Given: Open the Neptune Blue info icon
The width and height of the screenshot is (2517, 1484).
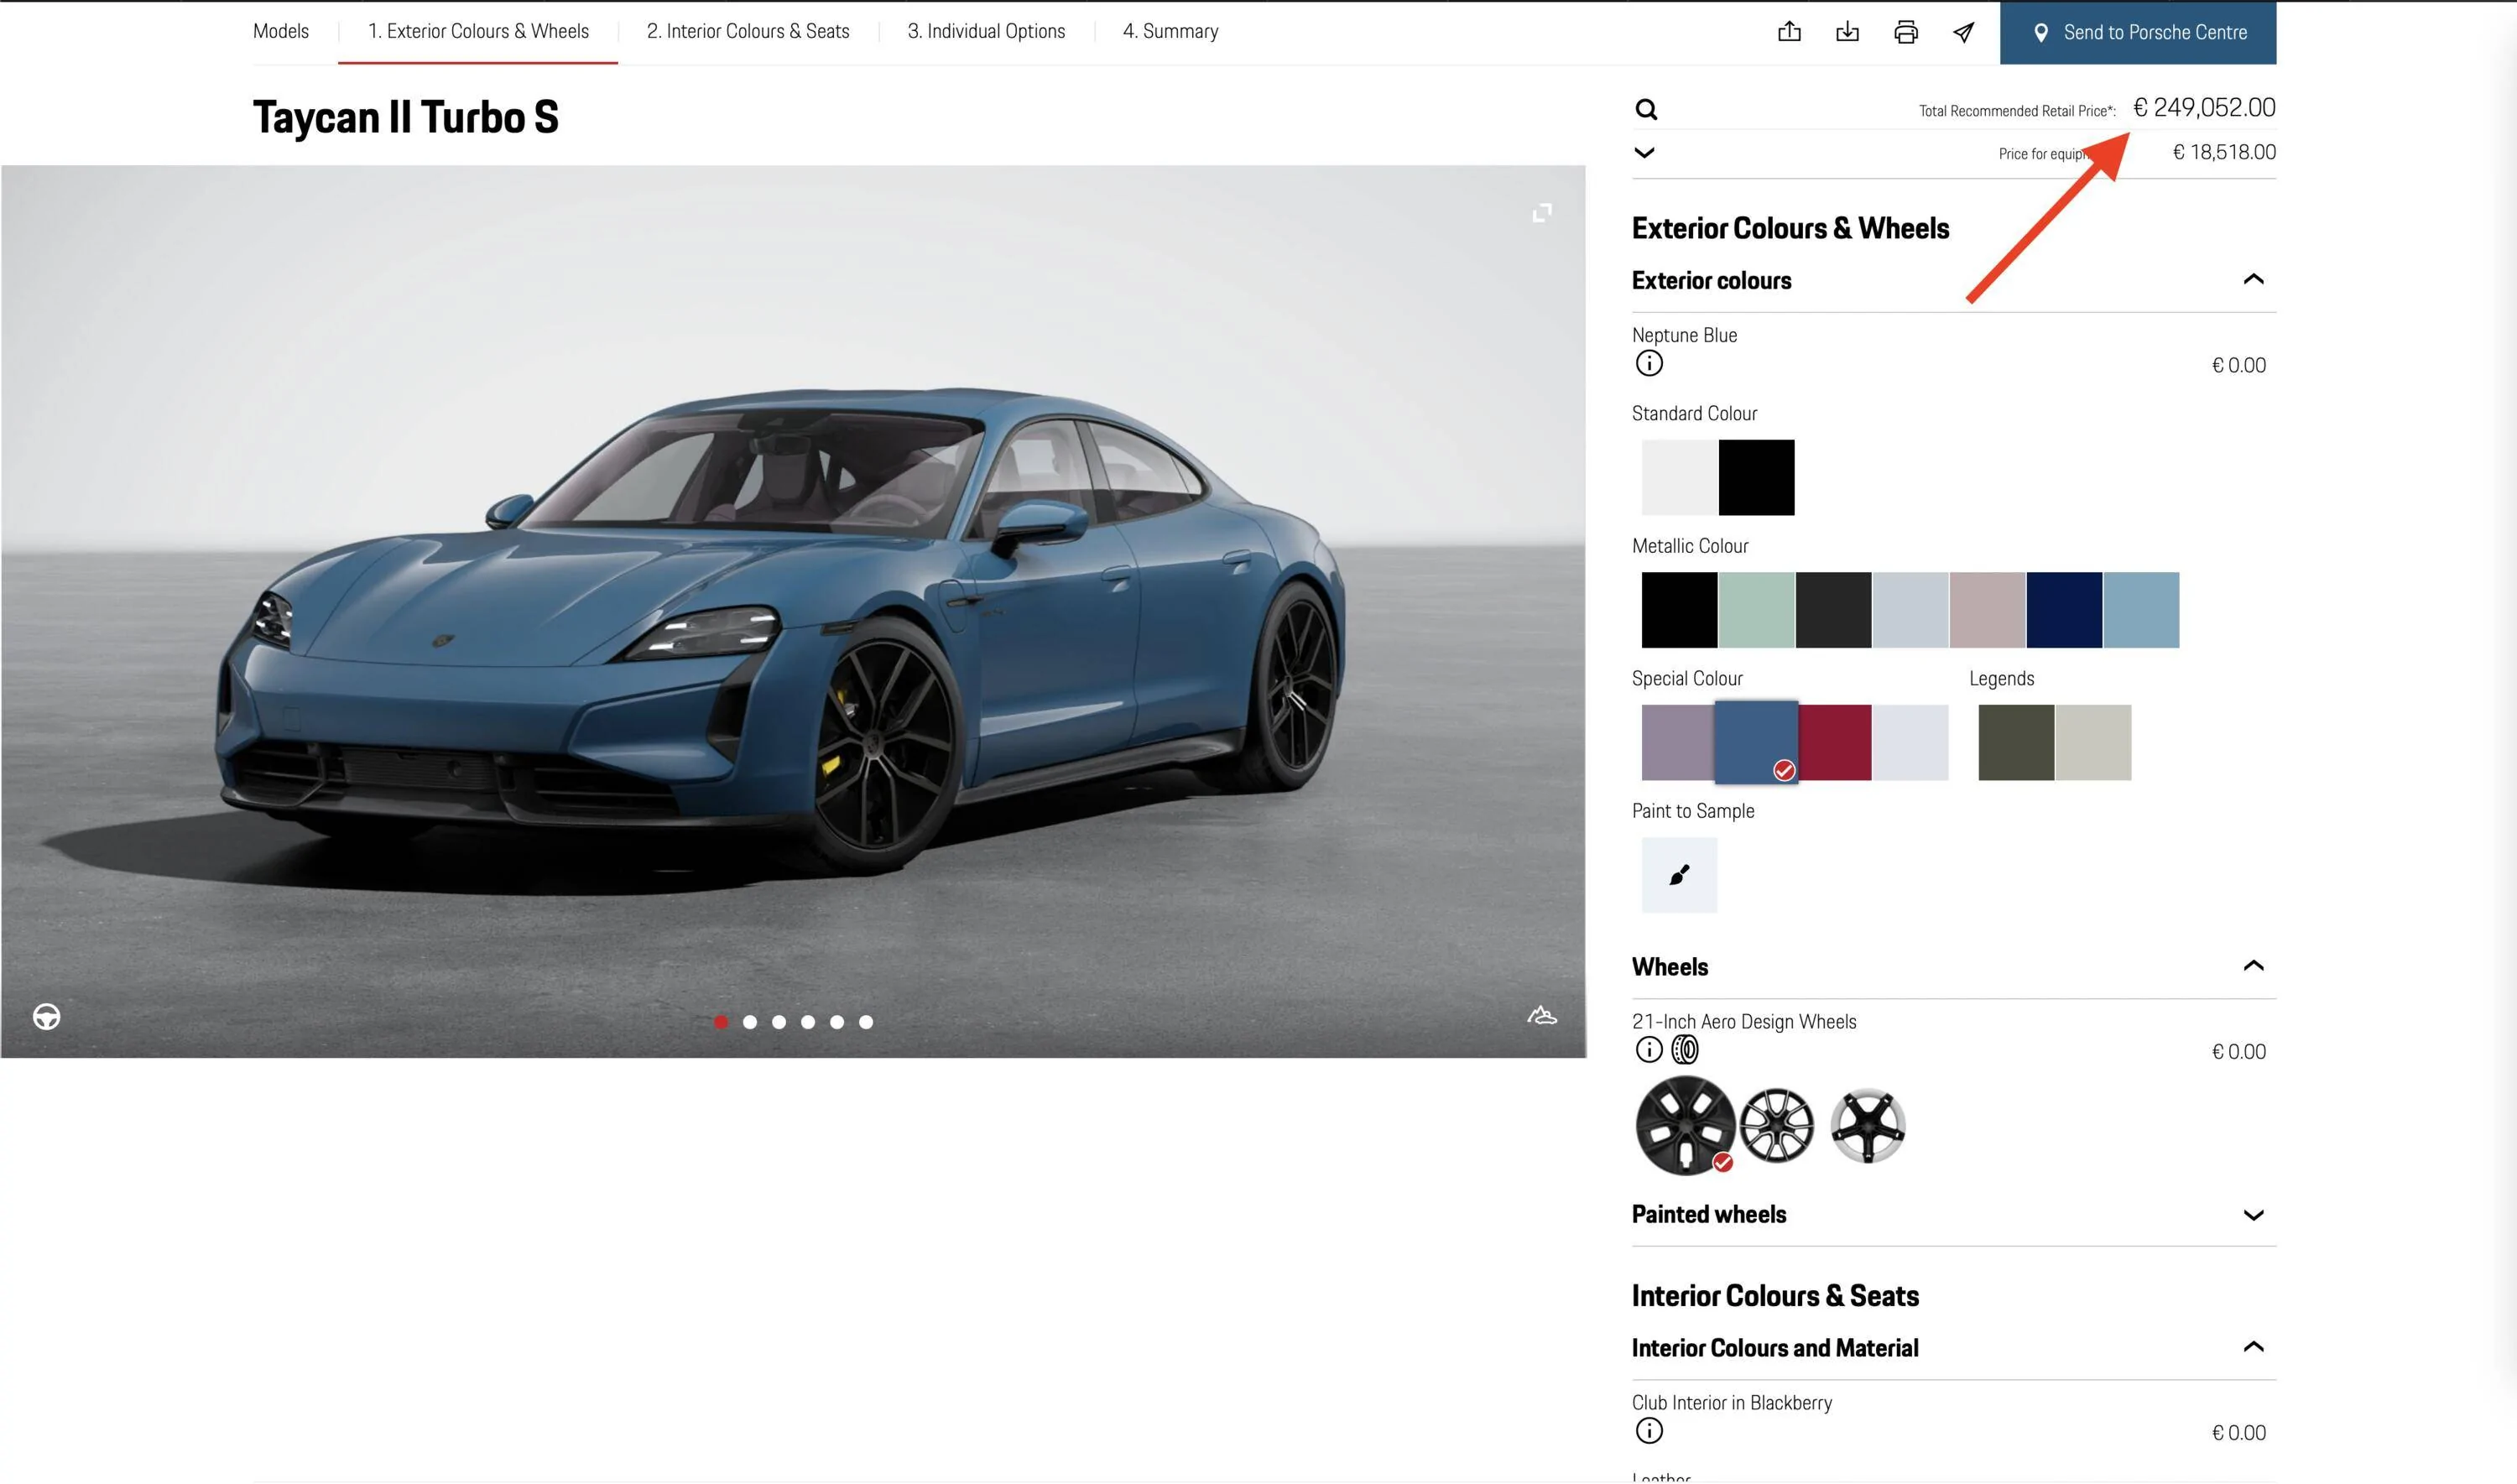Looking at the screenshot, I should [1649, 363].
